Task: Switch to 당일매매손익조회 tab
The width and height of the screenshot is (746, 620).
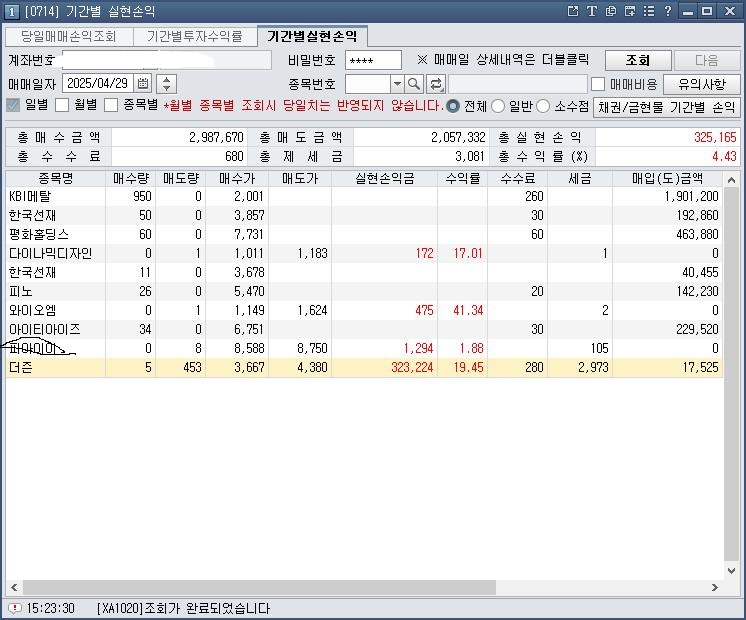Action: tap(69, 37)
